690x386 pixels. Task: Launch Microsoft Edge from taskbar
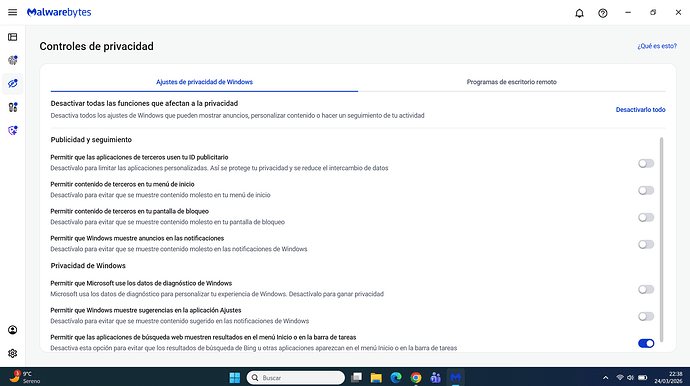point(396,377)
